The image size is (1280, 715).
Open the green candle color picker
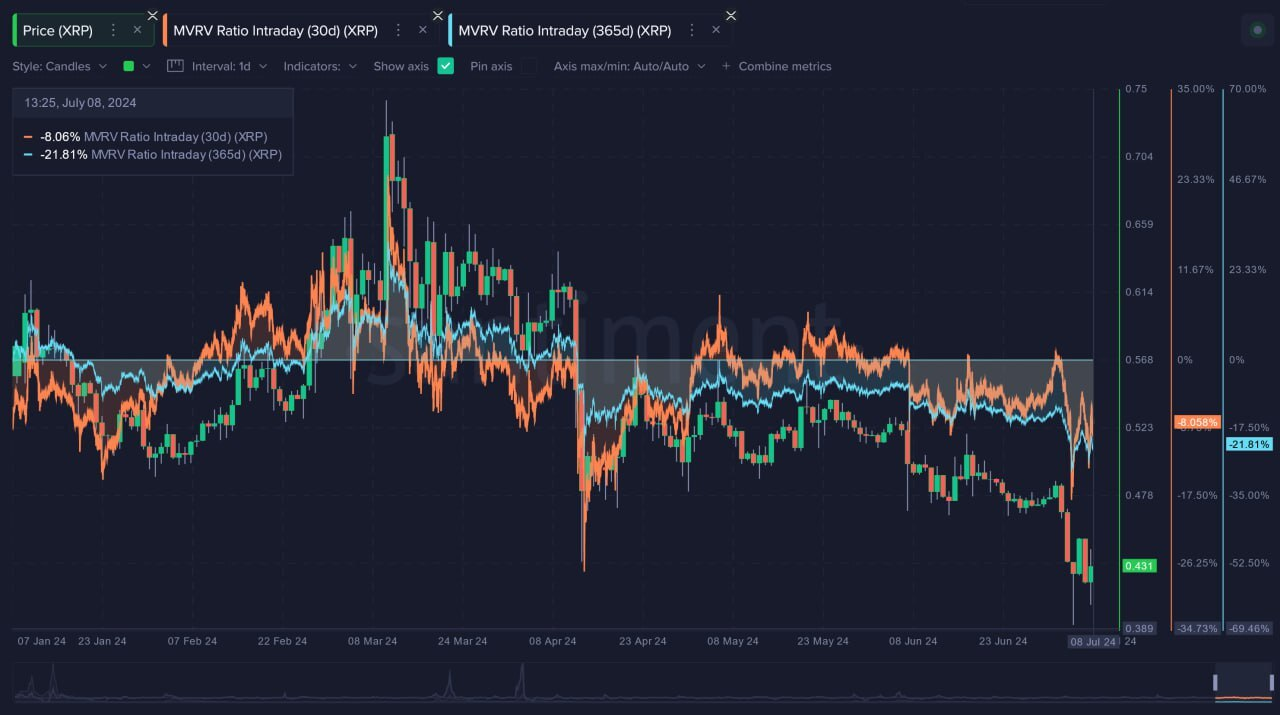click(136, 66)
